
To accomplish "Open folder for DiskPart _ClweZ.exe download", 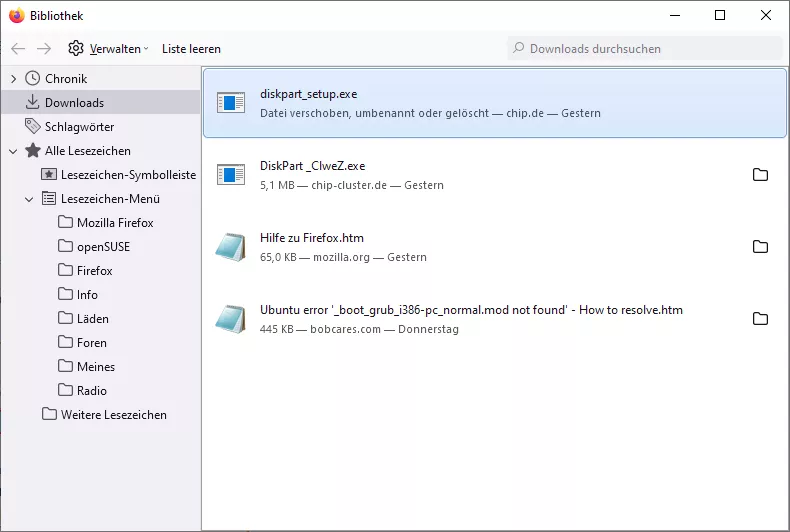I will pyautogui.click(x=760, y=175).
